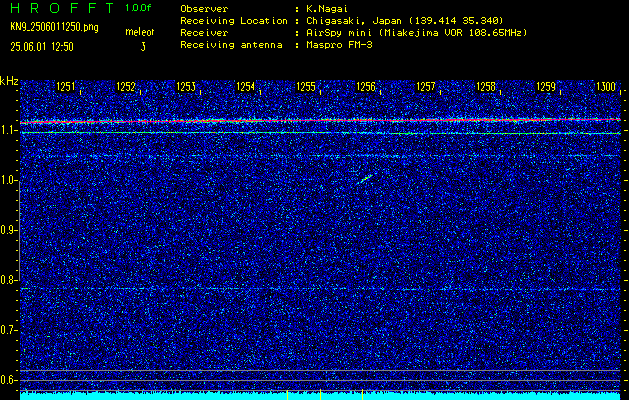Click the 0.8 kHz axis label
Screen dimensions: 629x400
7,280
